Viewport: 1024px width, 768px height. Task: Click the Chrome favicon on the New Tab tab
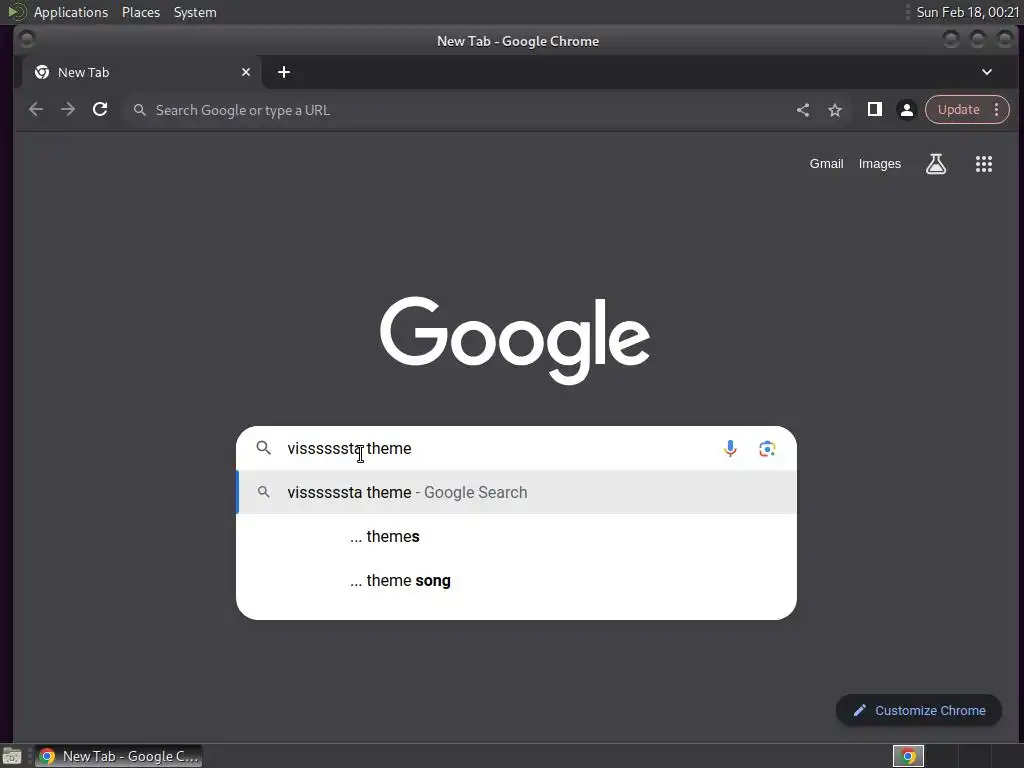[42, 72]
